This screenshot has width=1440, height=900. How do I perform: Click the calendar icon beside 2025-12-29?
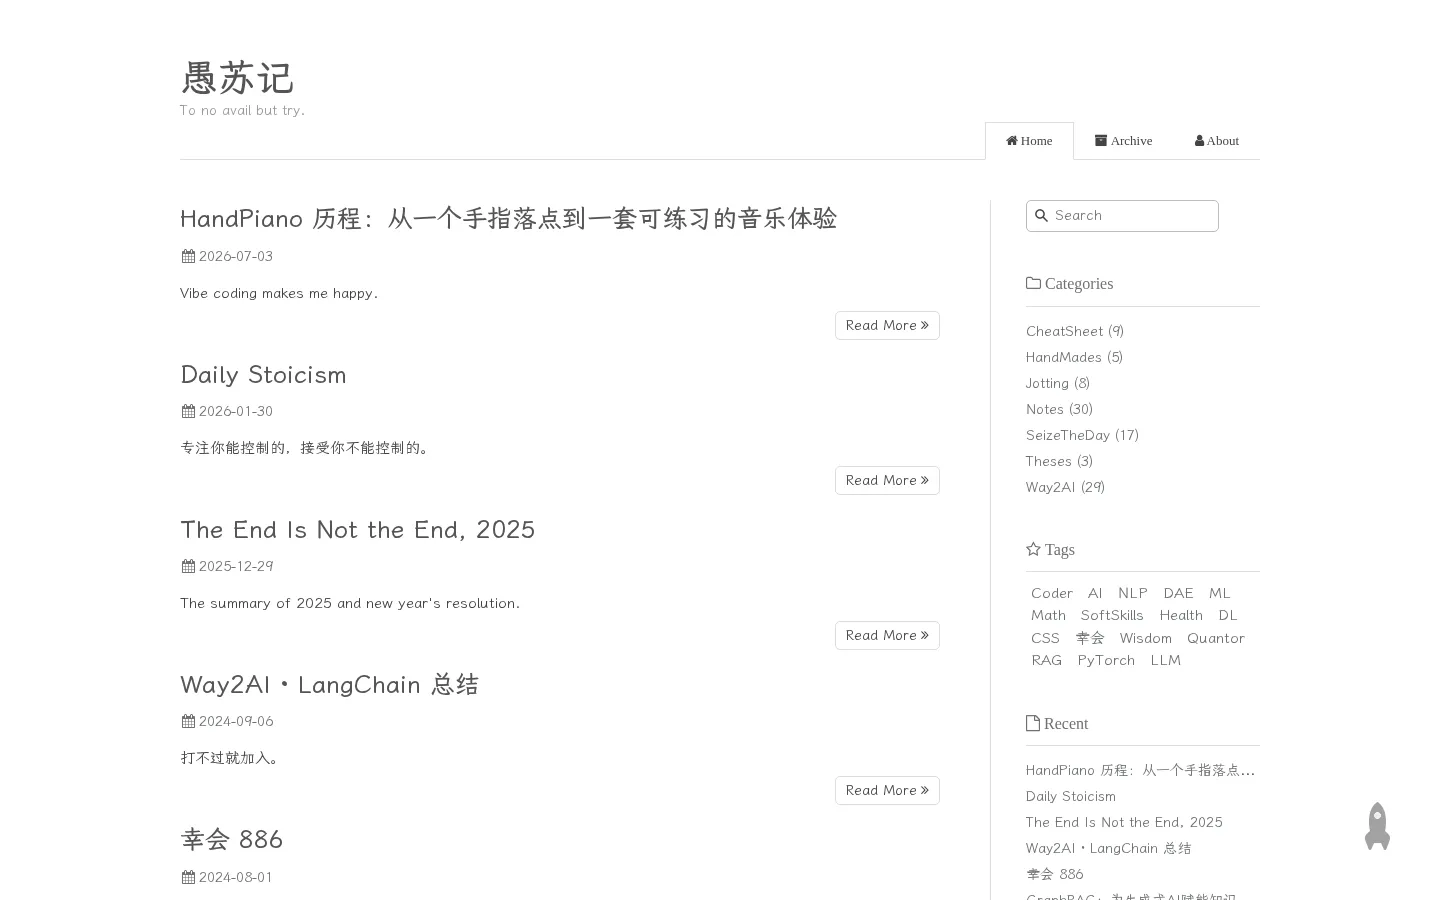coord(188,566)
